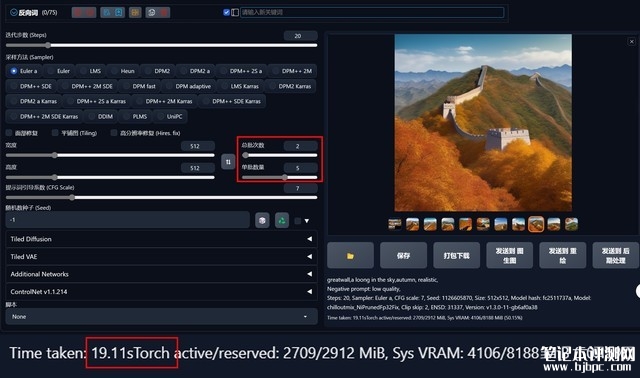Collapse the negative prompt section with the circled chevron
This screenshot has width=640, height=378.
click(13, 12)
